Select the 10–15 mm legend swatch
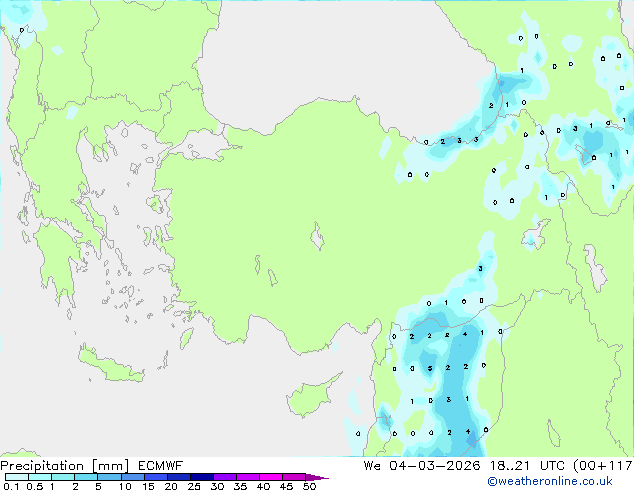Screen dimensions: 634x490 [132, 477]
